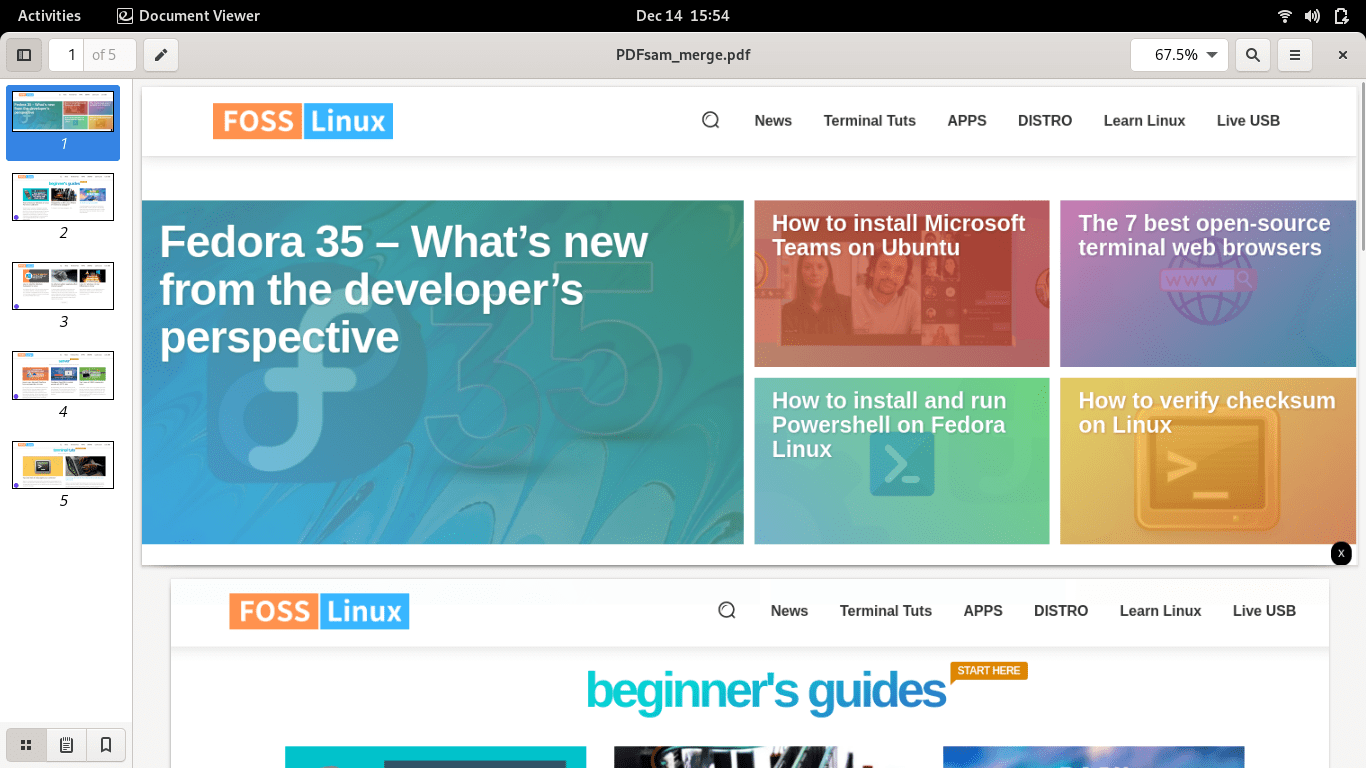Click the black X circle on page
1366x768 pixels.
tap(1341, 554)
